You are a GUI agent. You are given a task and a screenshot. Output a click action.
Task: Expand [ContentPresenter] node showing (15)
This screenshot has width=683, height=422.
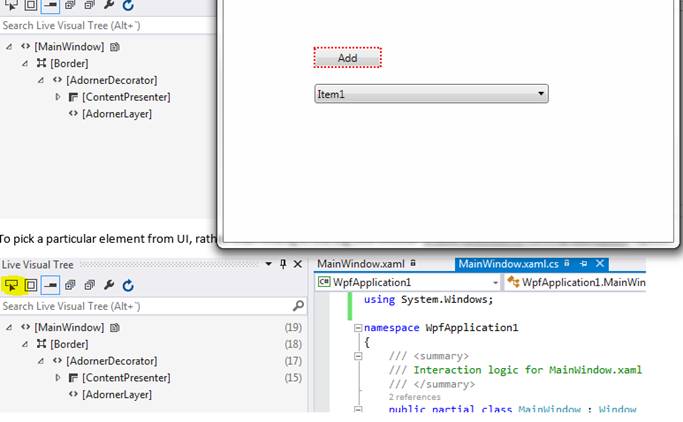click(x=57, y=378)
